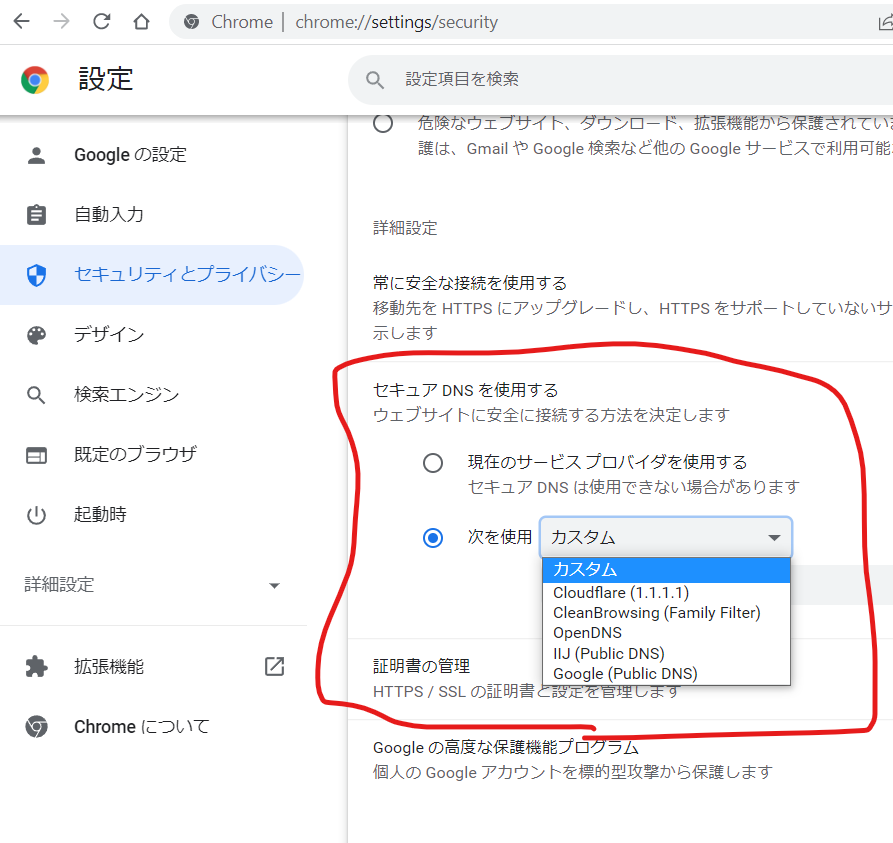Click the clipboard icon for 自動入力

[x=36, y=215]
